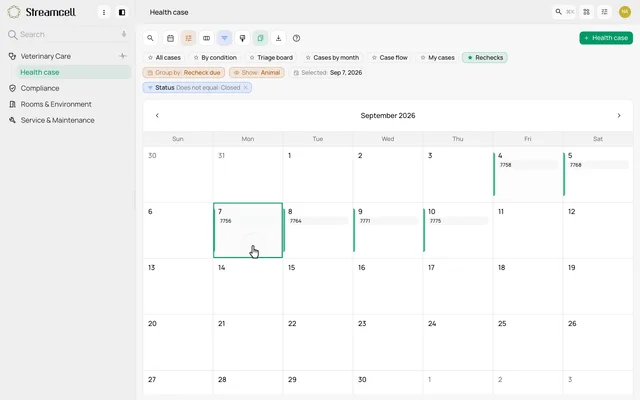The width and height of the screenshot is (640, 400).
Task: Toggle the favorite star on Case flow
Action: (374, 58)
